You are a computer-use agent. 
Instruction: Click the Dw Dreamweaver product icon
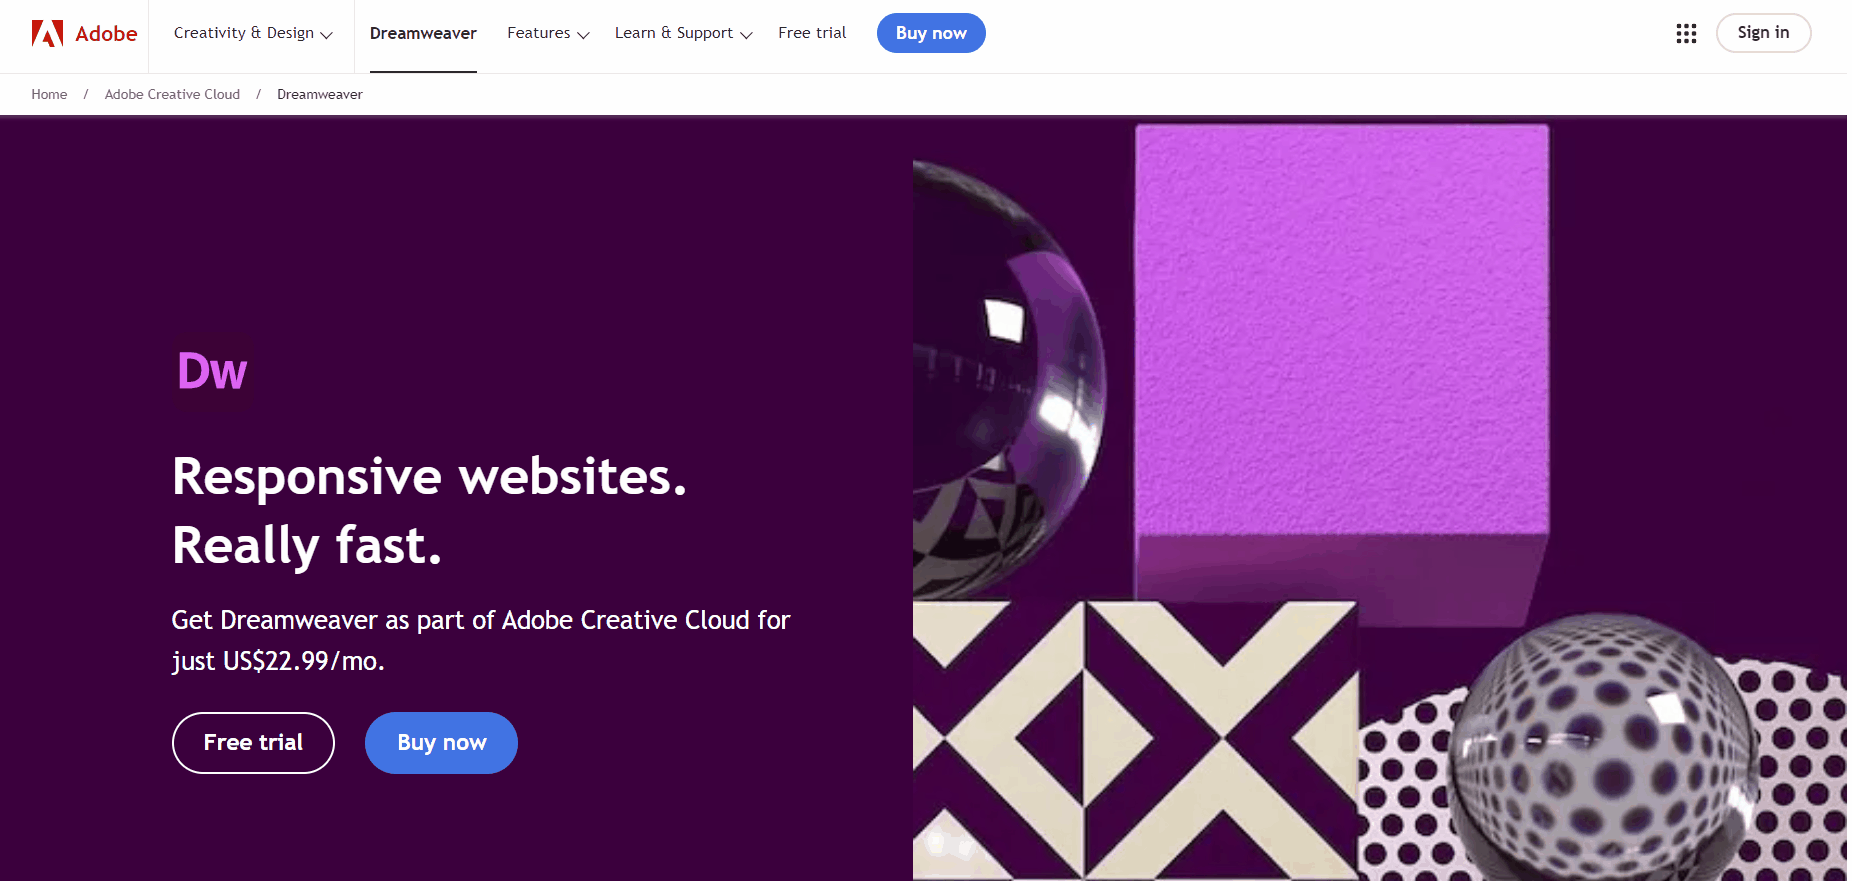[213, 371]
